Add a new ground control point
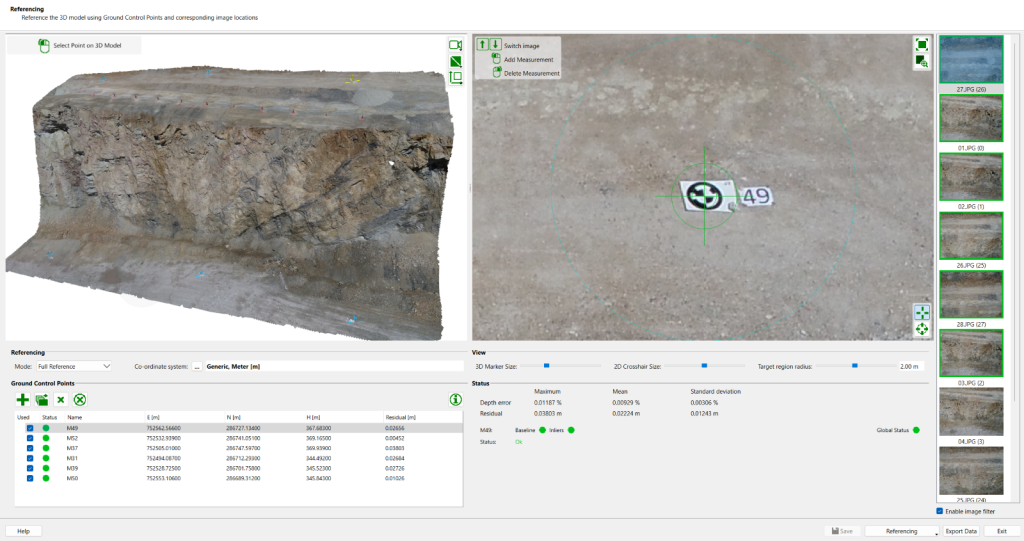Screen dimensions: 1024x541 [23, 399]
